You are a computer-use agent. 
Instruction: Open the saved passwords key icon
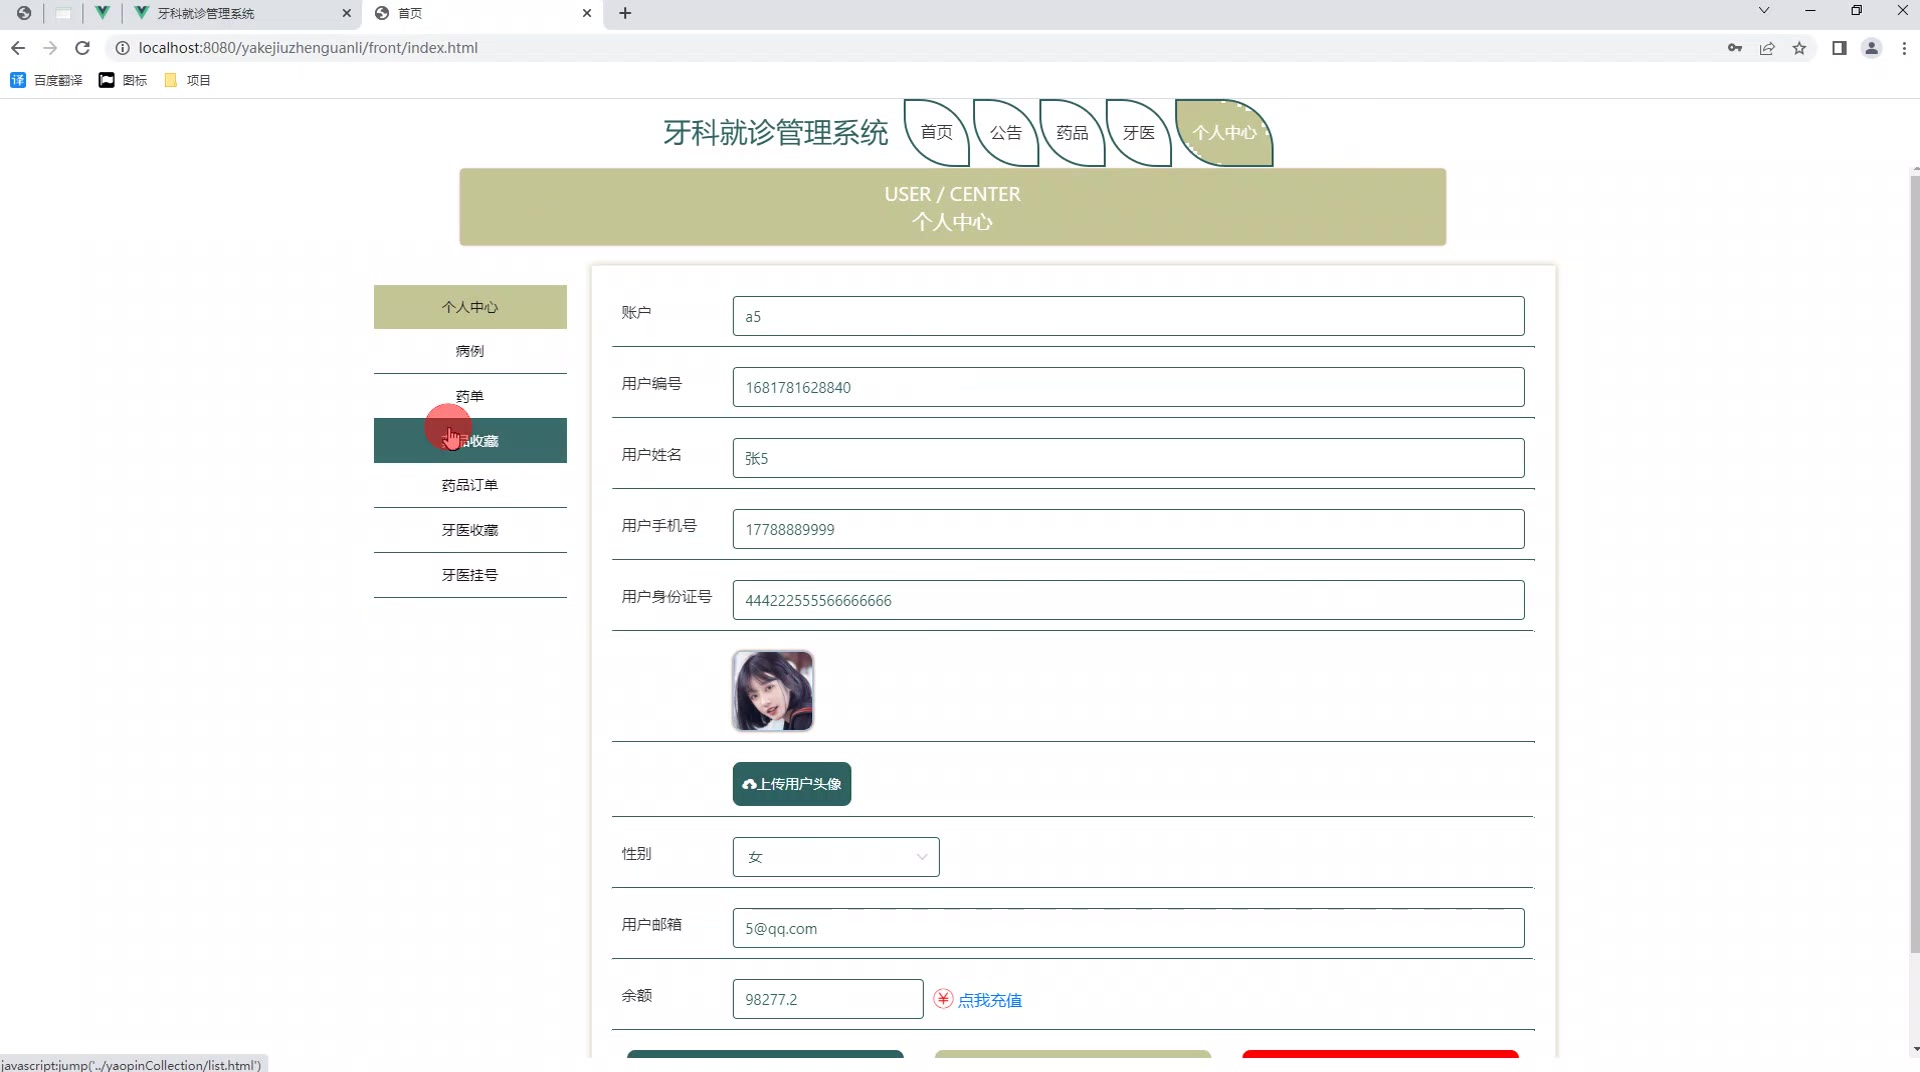click(x=1735, y=48)
